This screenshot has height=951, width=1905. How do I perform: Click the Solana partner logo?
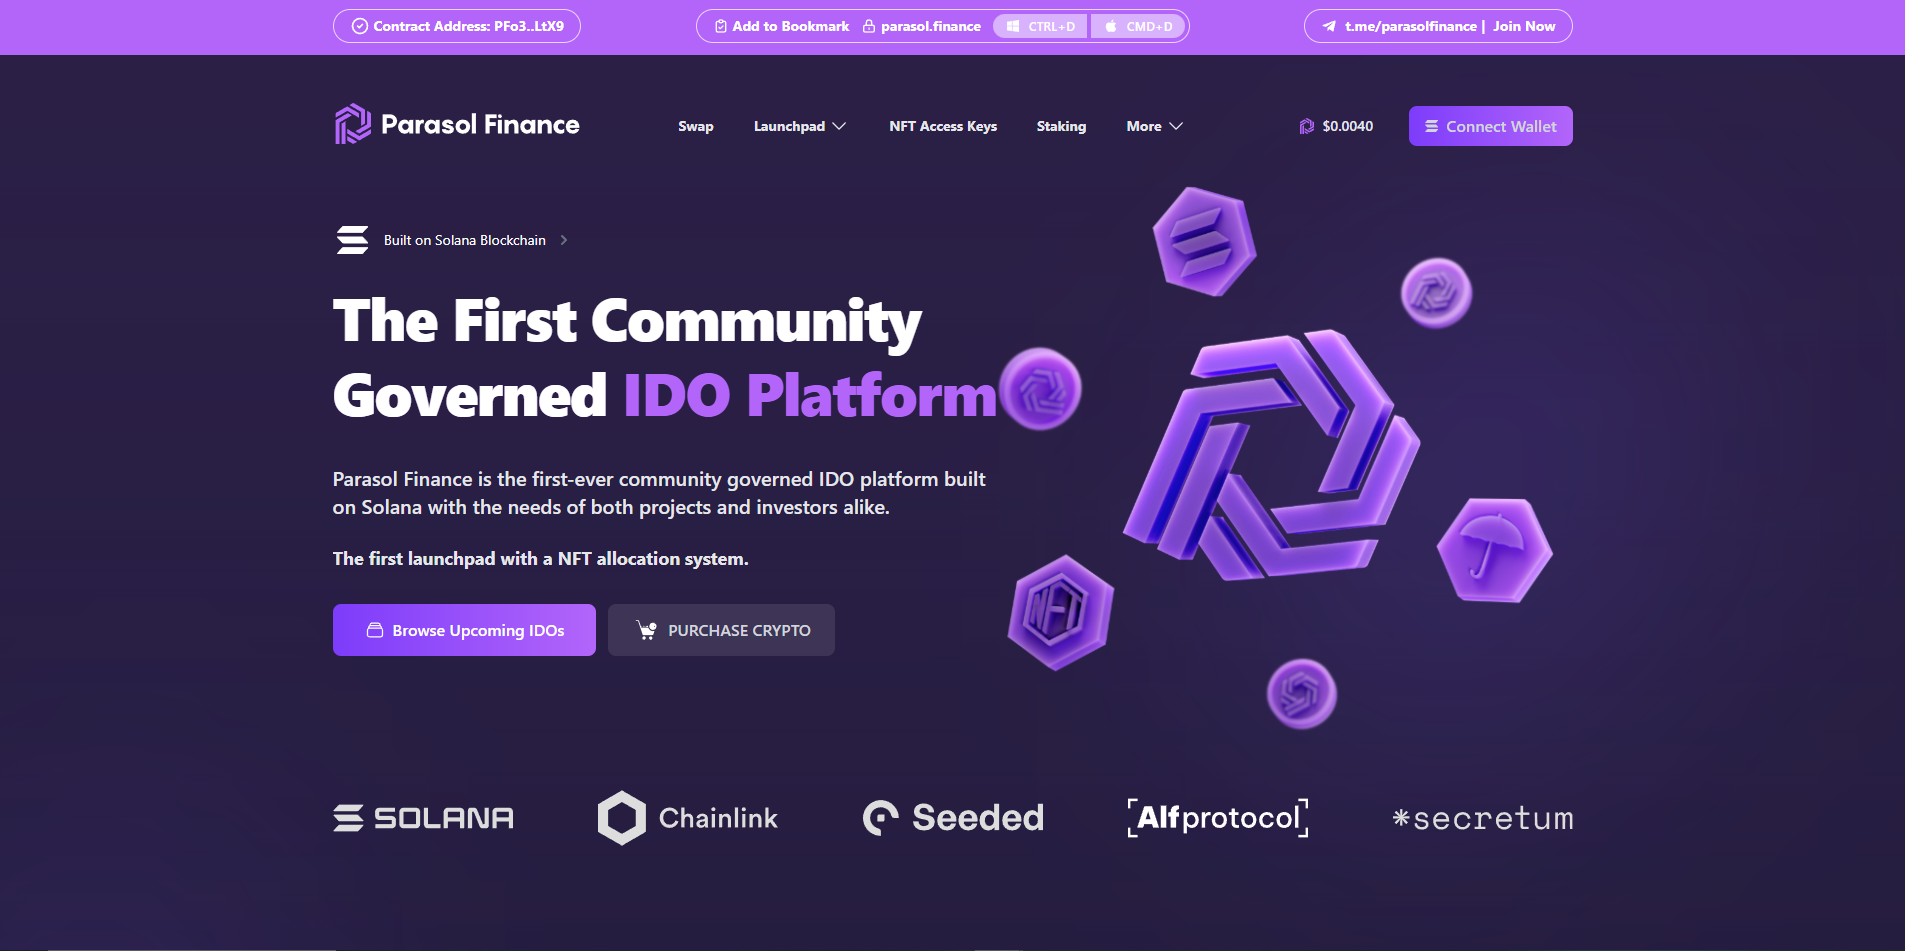(423, 818)
